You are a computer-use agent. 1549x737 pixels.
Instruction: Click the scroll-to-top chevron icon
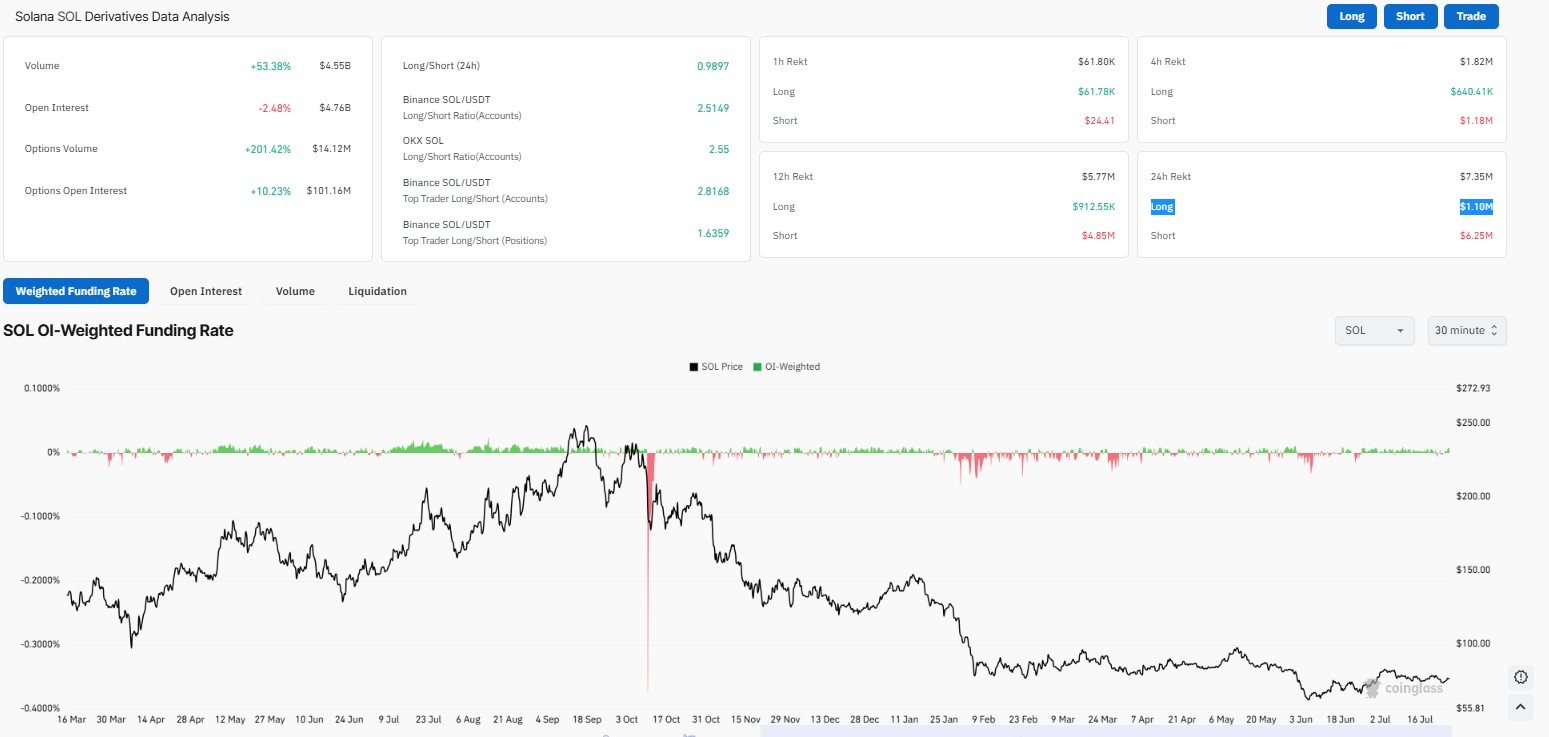pos(1521,708)
